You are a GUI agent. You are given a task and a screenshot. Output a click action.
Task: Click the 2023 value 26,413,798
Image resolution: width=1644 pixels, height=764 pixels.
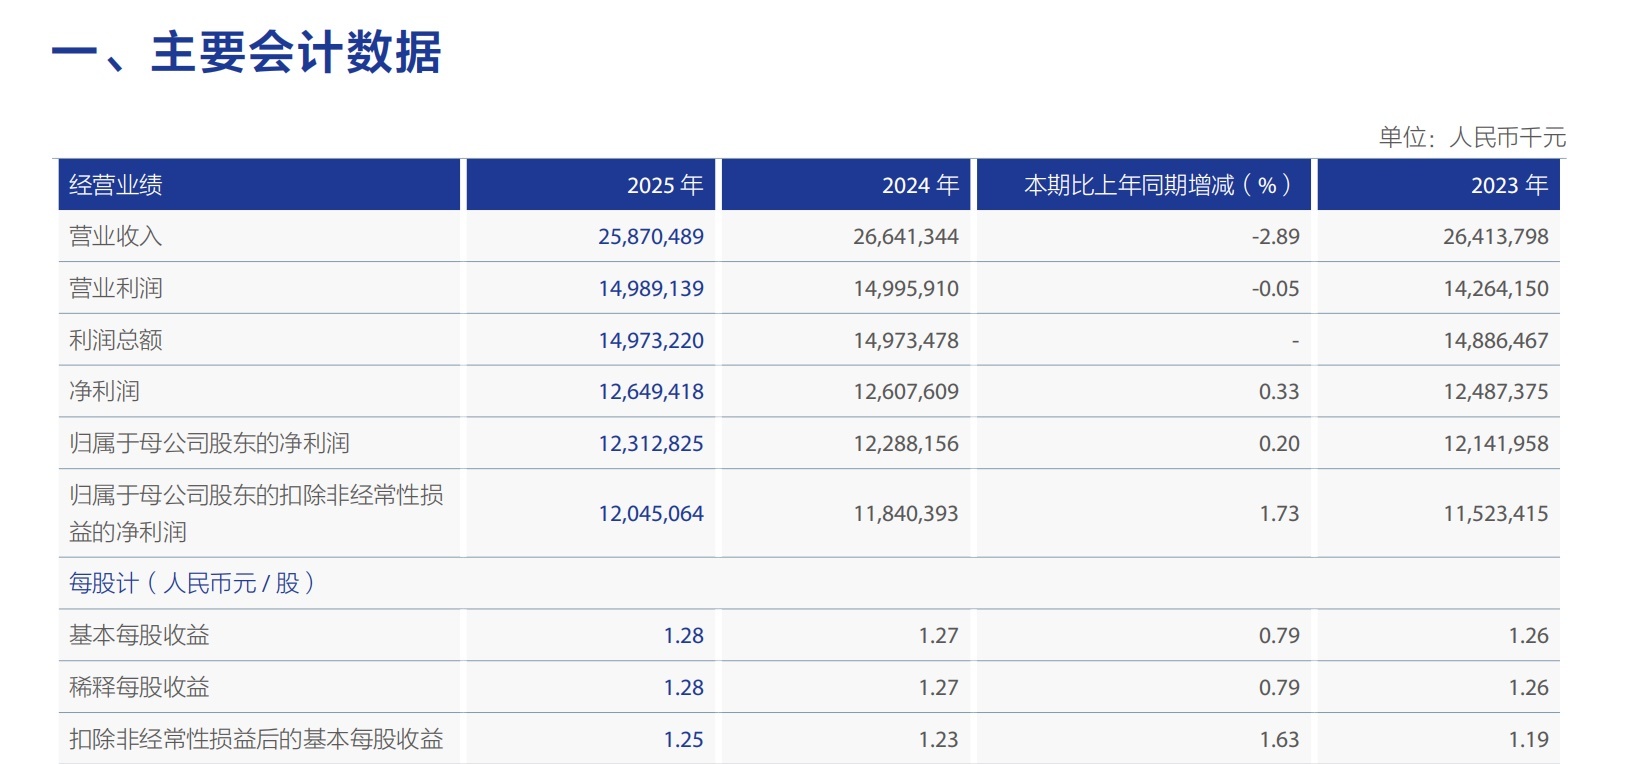(1495, 237)
